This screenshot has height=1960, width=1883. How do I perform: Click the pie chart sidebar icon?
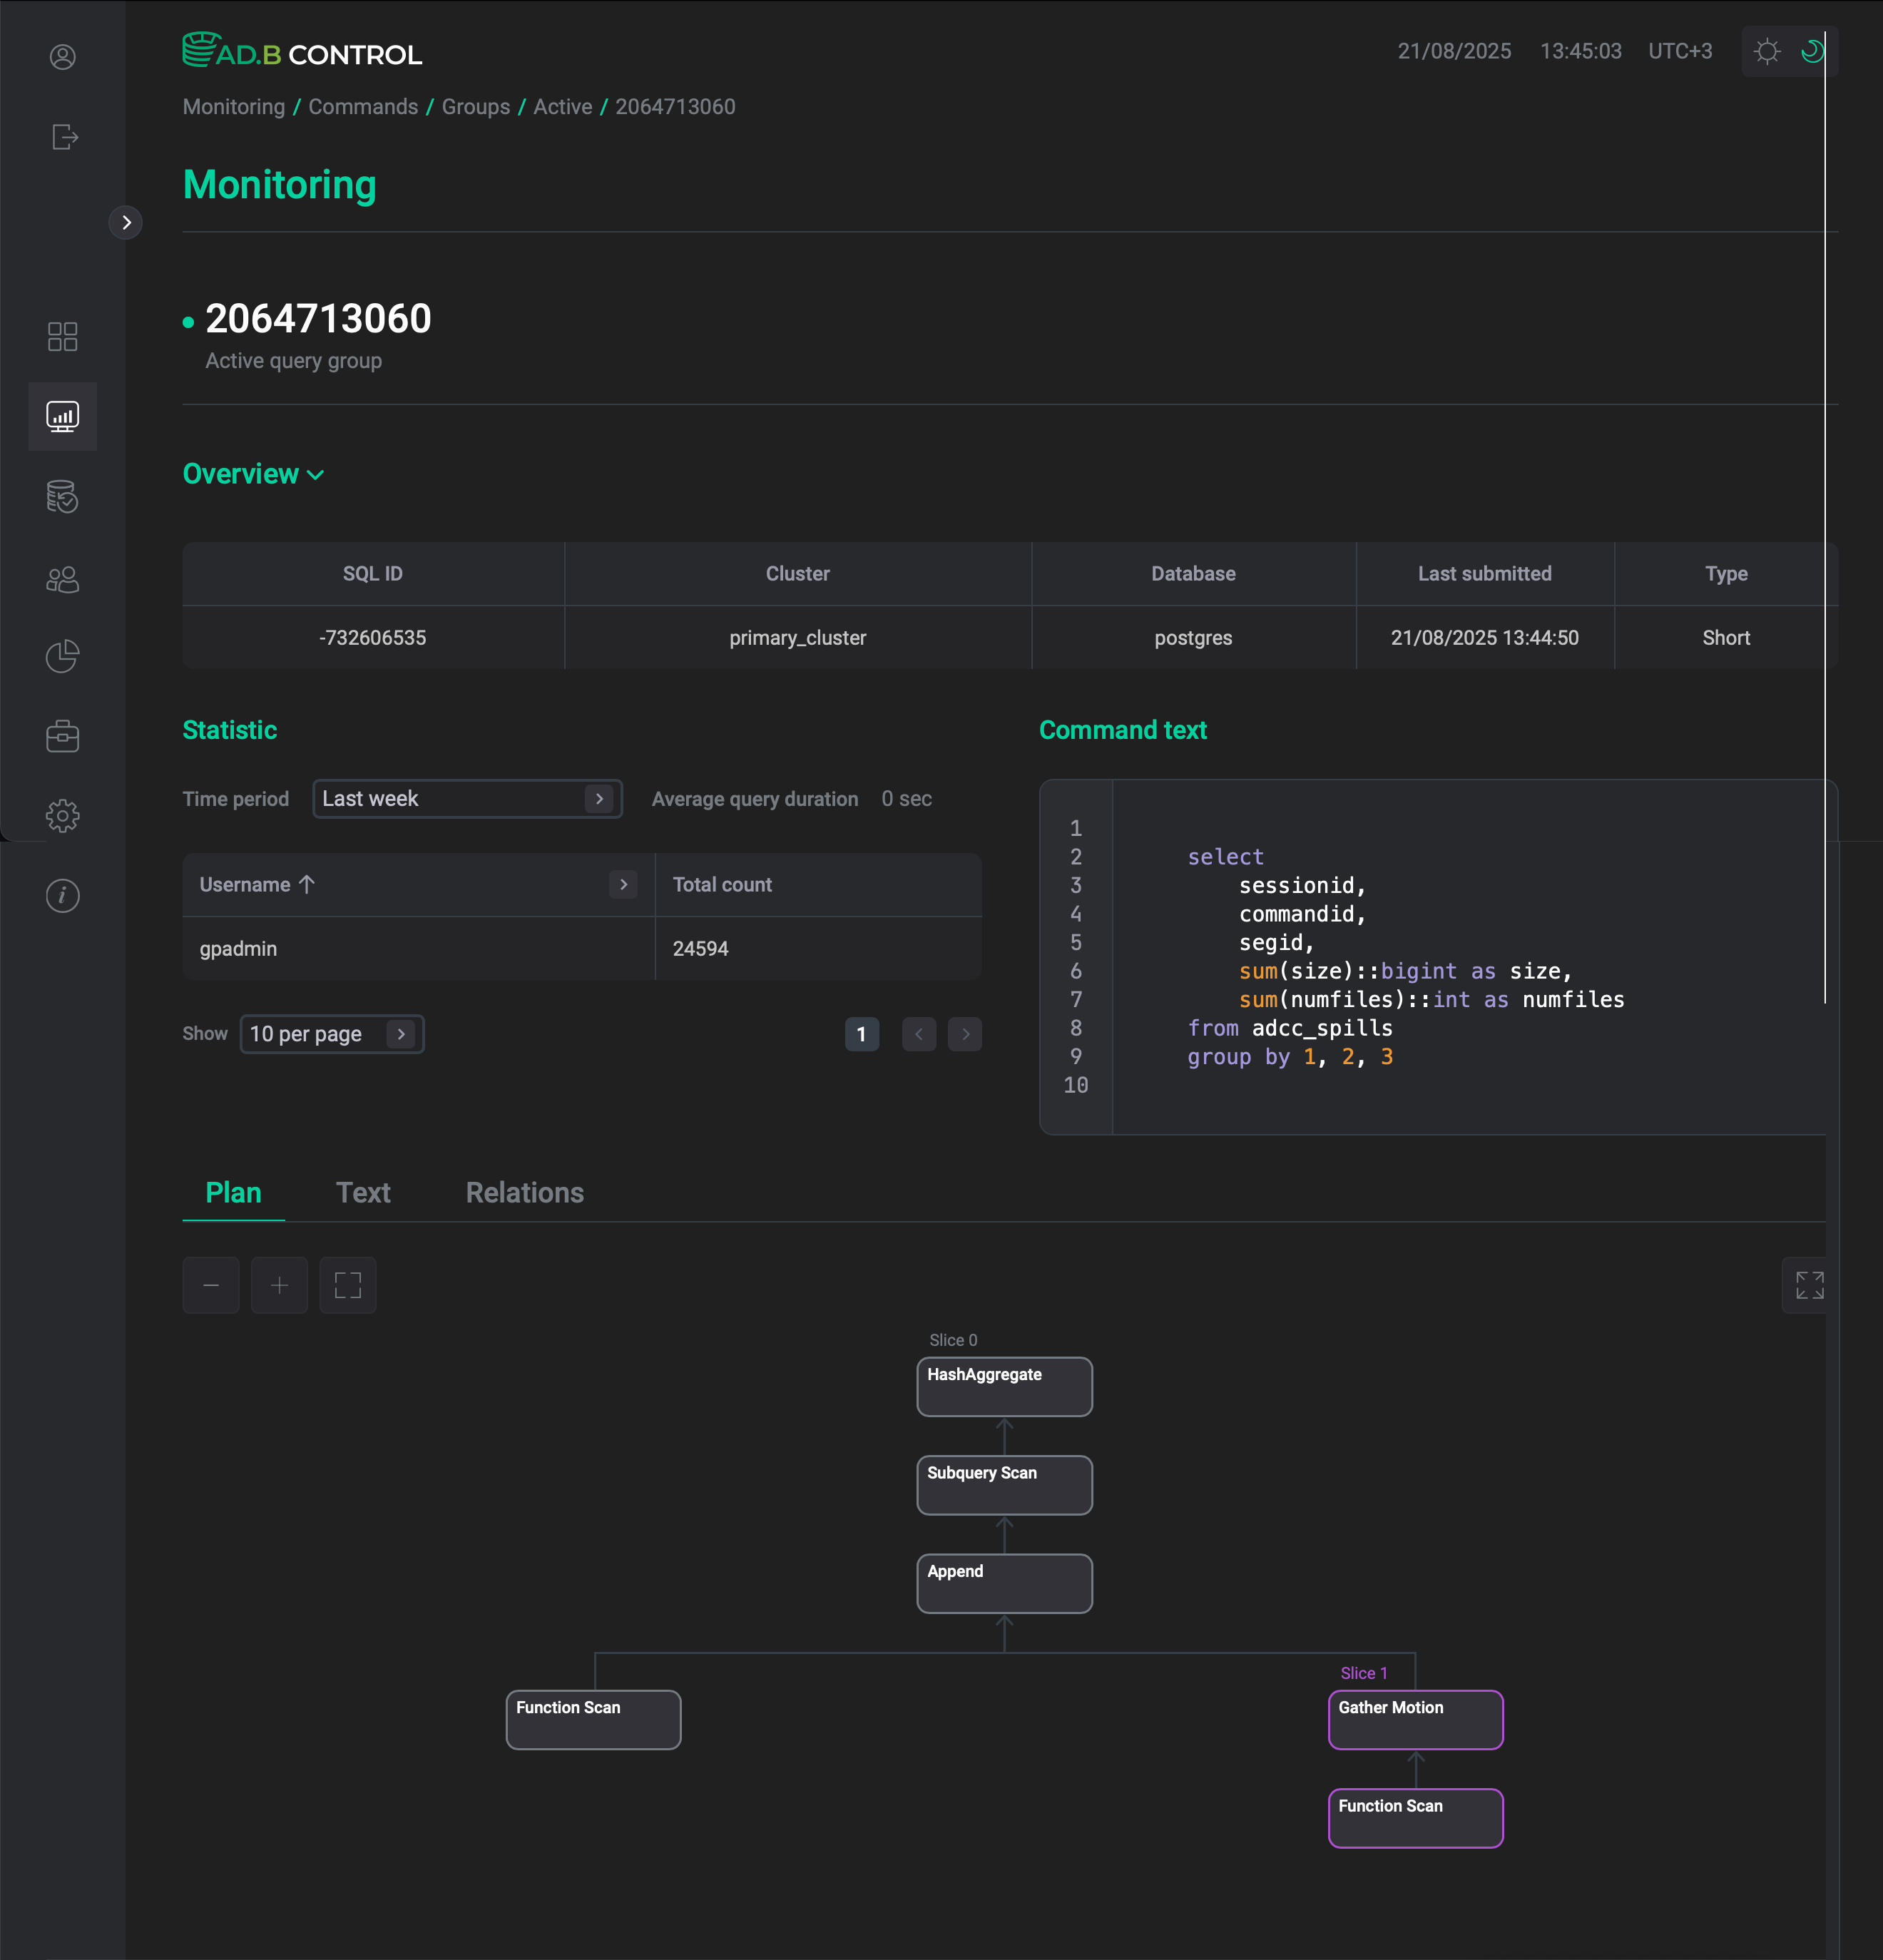pyautogui.click(x=62, y=657)
